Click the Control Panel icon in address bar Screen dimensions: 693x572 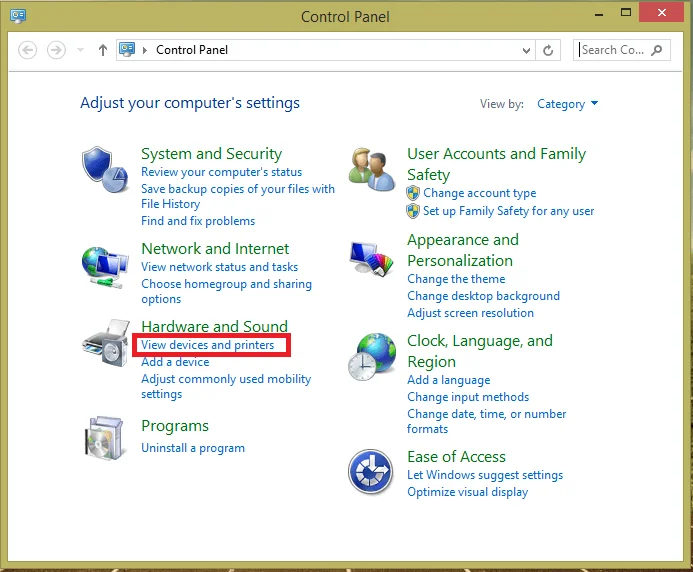pyautogui.click(x=127, y=50)
